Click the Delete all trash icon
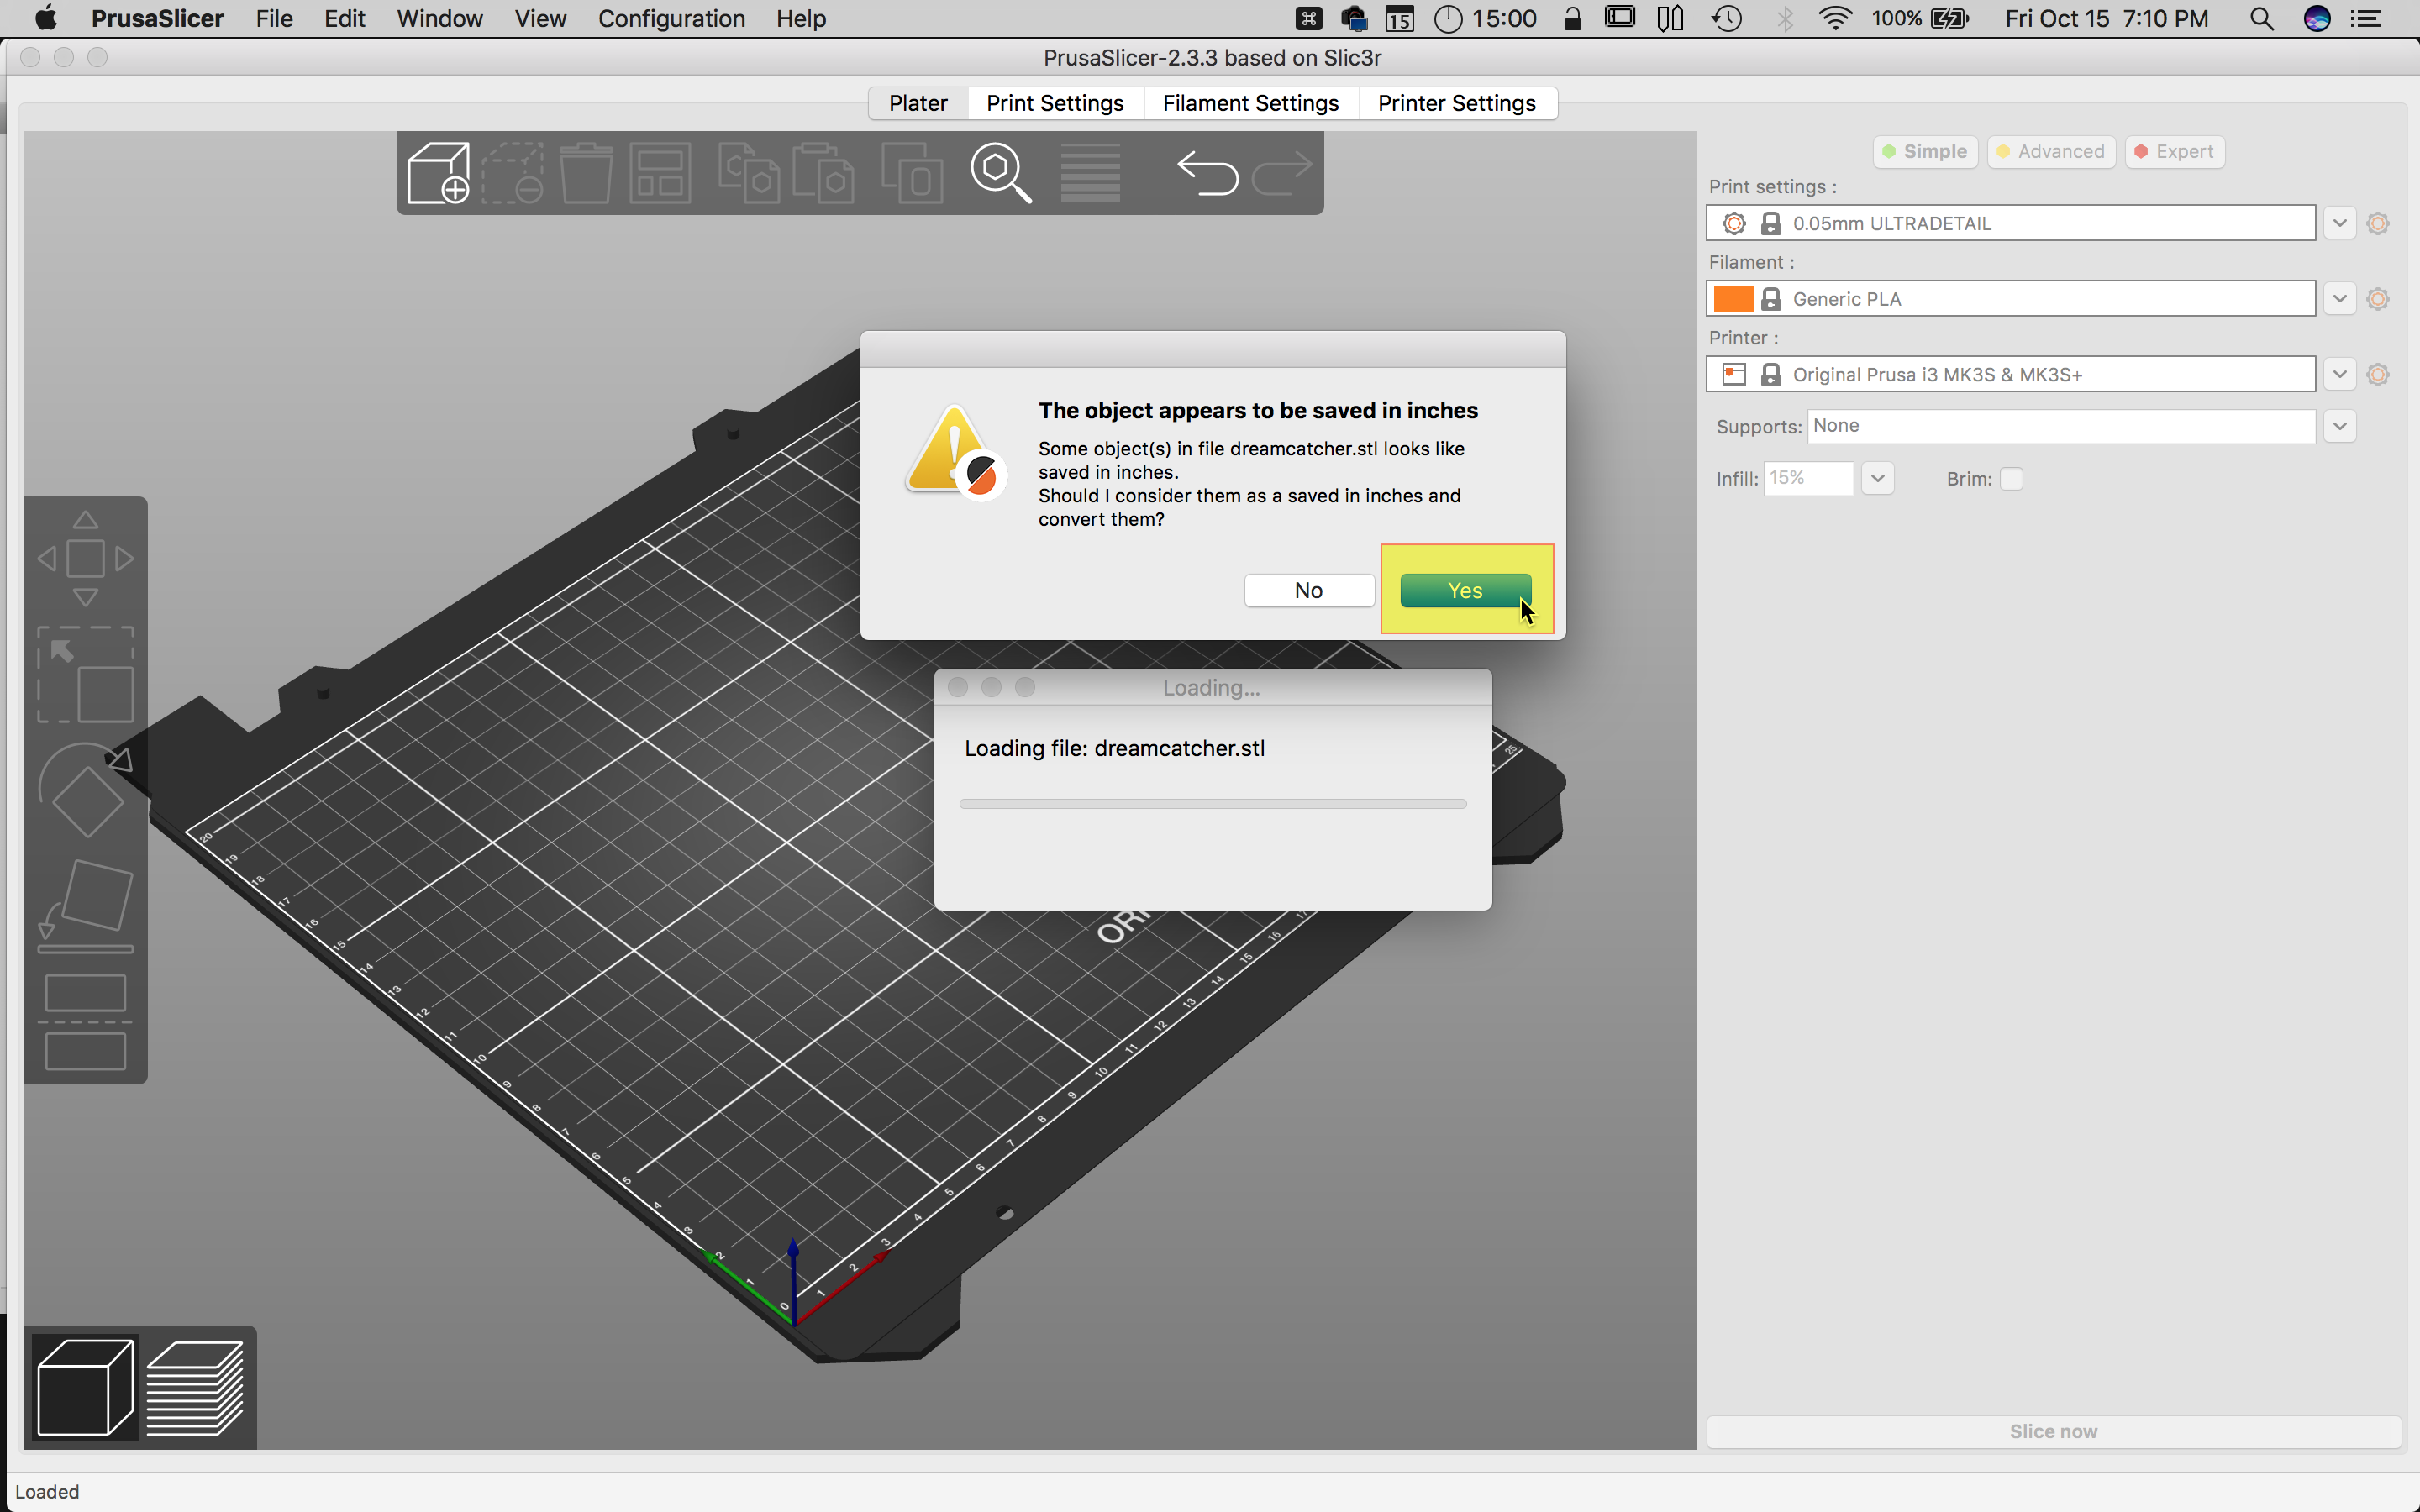 pyautogui.click(x=586, y=173)
